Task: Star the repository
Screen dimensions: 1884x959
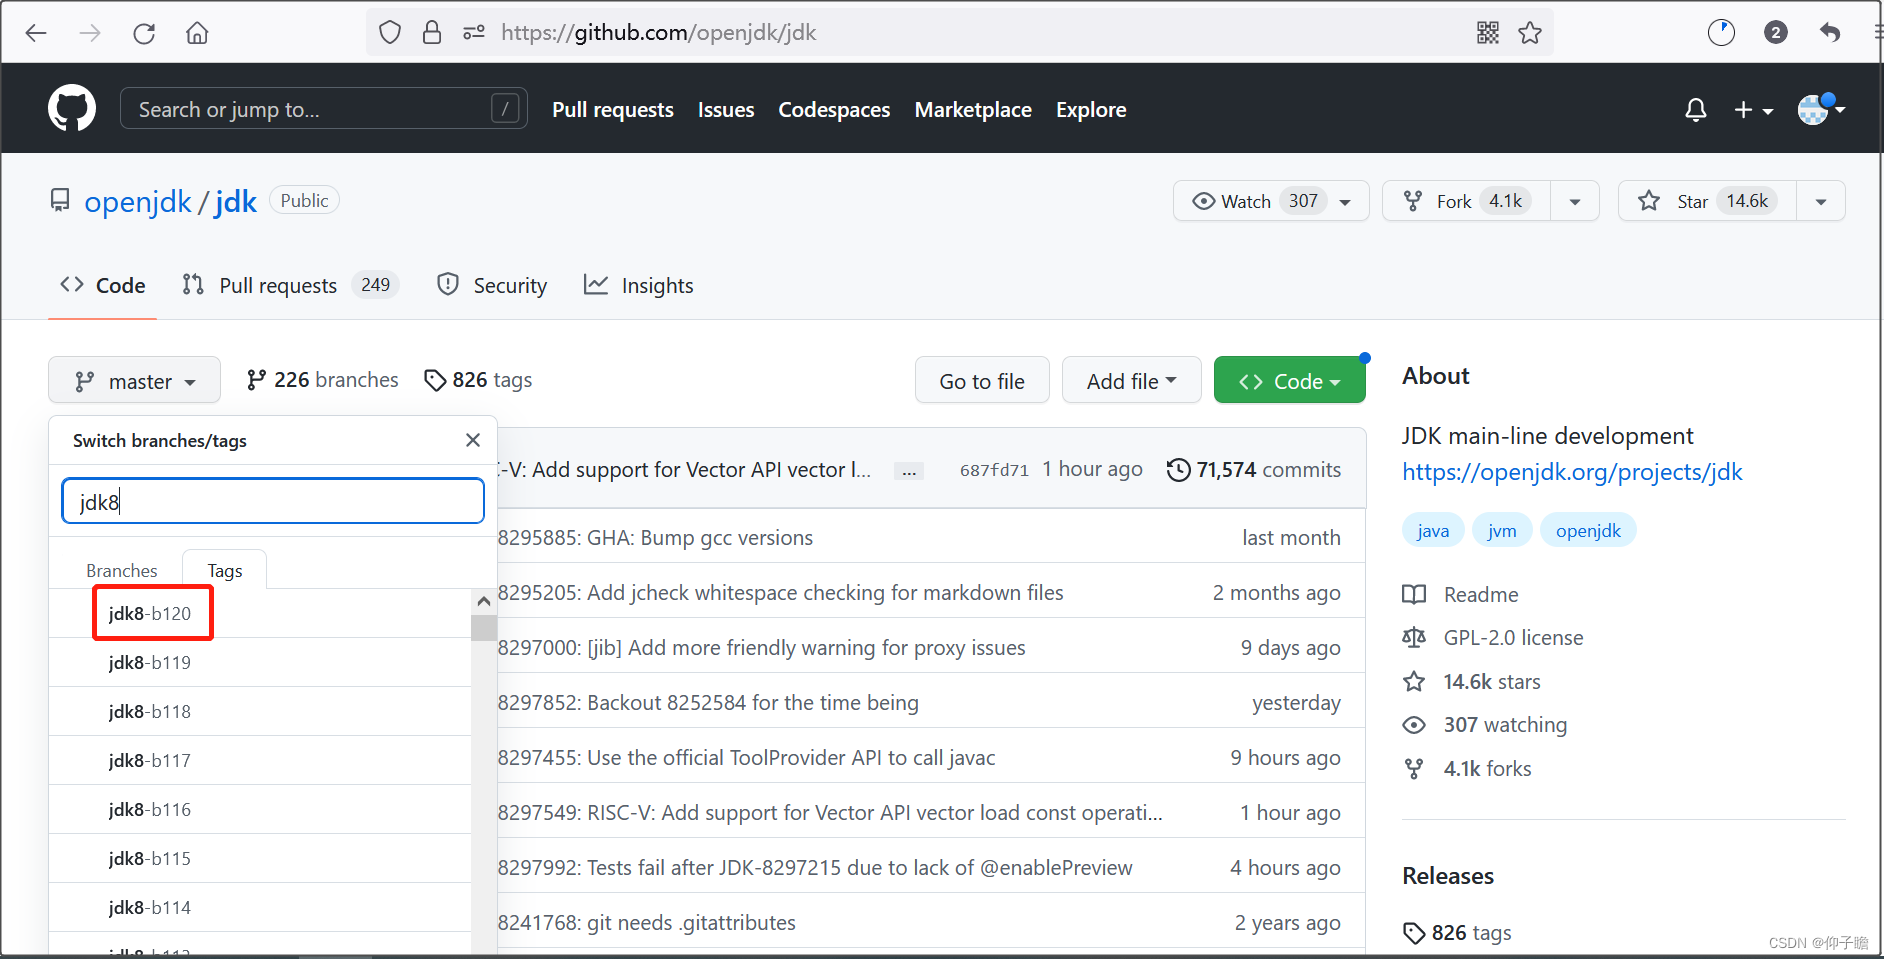Action: click(1707, 201)
